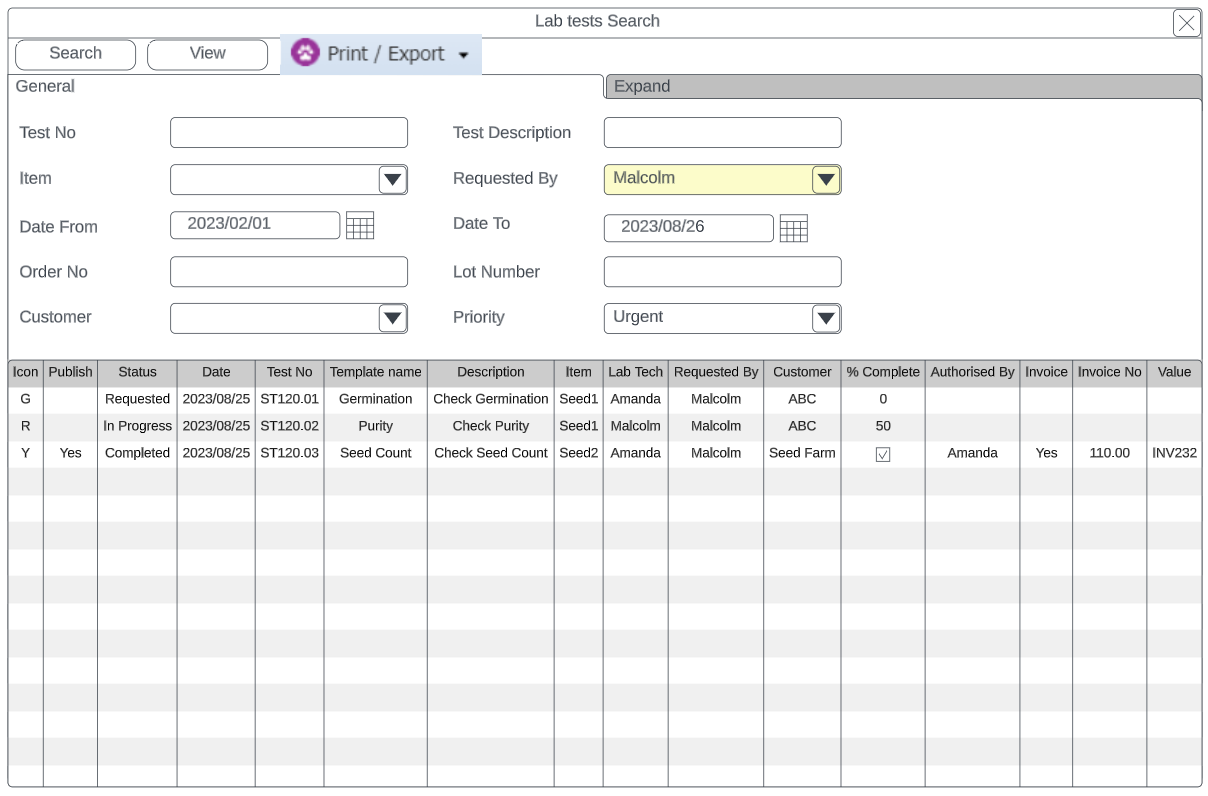Focus the Test No input field
1208x796 pixels.
(x=289, y=133)
